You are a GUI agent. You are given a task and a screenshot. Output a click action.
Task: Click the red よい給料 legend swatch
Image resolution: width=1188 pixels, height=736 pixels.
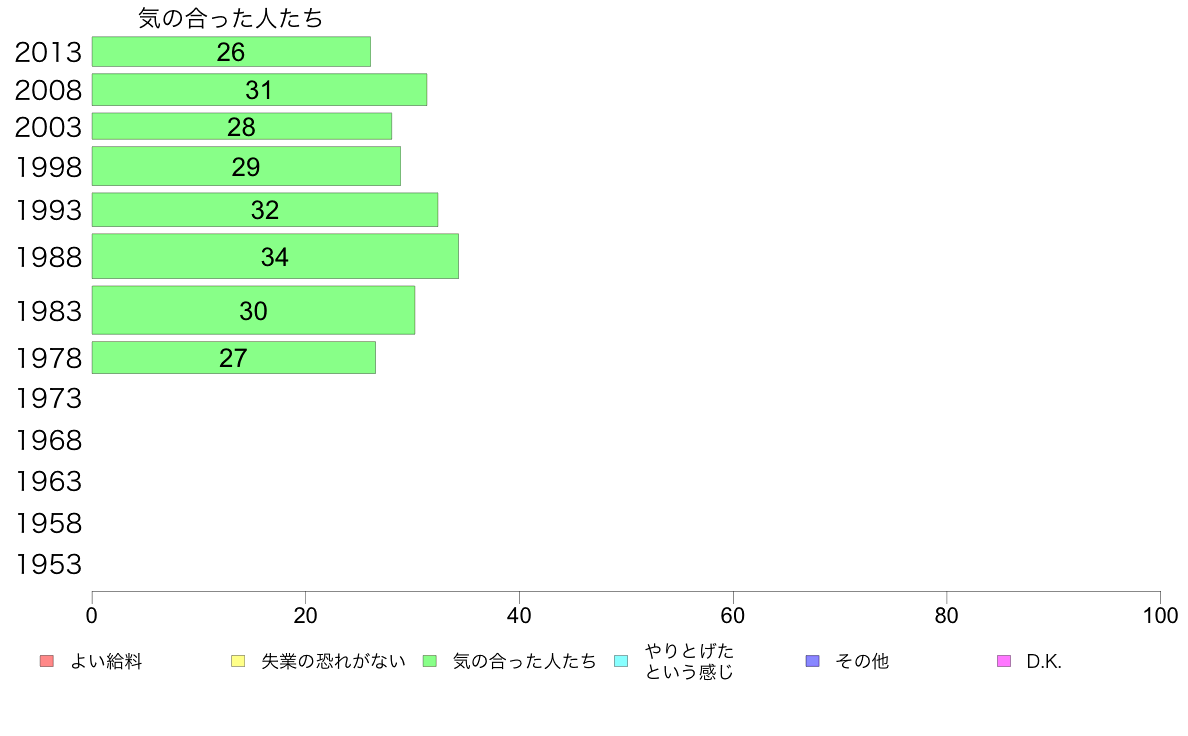47,661
